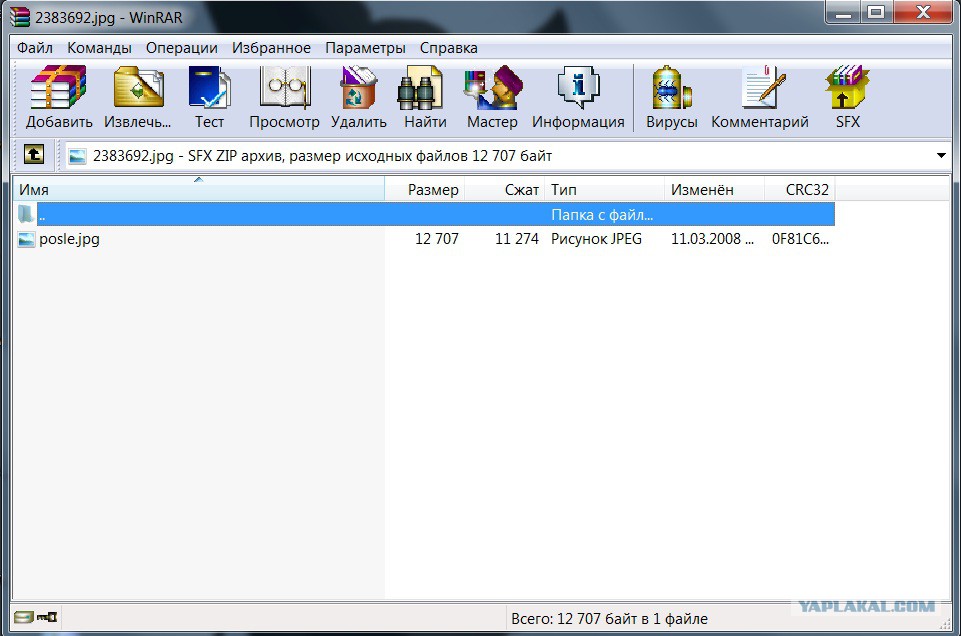The width and height of the screenshot is (961, 636).
Task: Open the Операции menu
Action: [181, 48]
